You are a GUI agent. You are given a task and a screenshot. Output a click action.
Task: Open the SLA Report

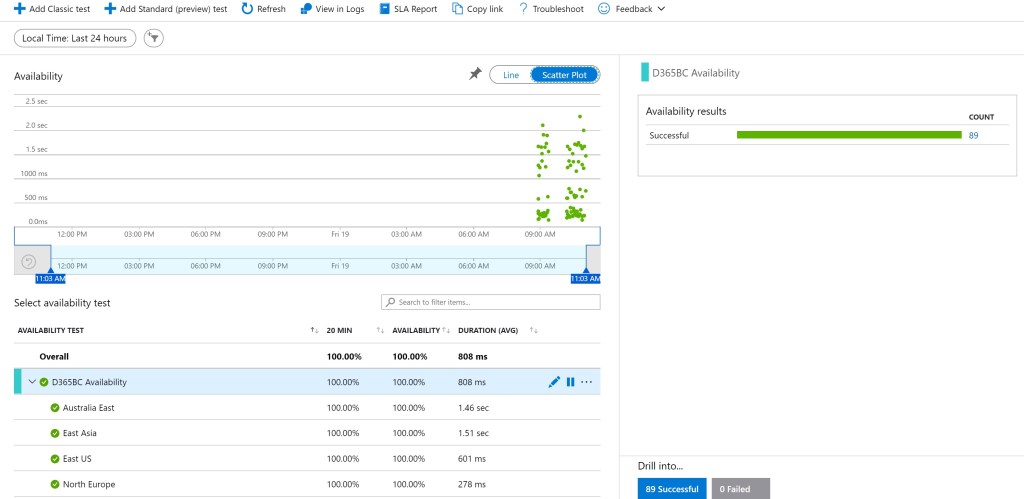pos(409,9)
